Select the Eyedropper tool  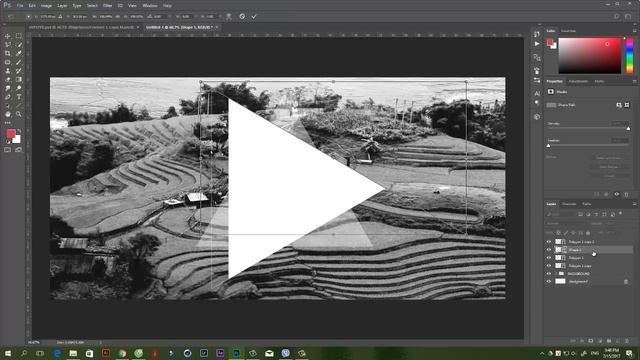(x=19, y=53)
